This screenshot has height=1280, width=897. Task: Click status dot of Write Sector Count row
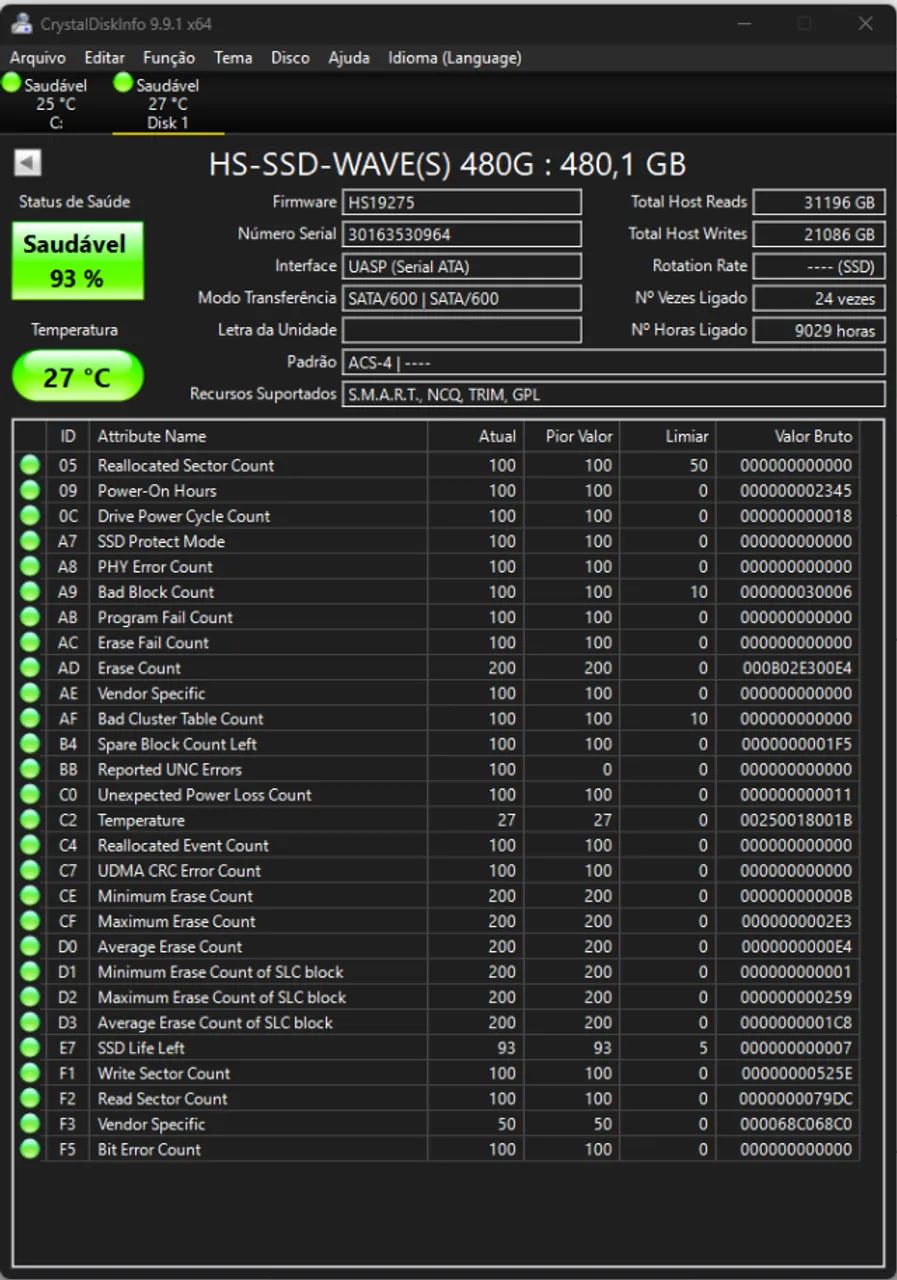tap(30, 1073)
